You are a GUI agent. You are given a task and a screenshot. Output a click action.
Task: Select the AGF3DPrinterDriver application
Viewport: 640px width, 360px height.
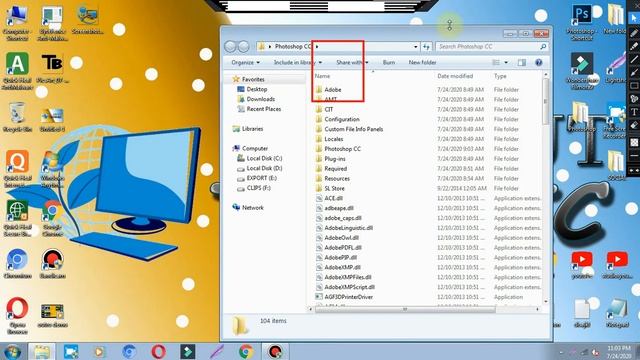tap(349, 297)
